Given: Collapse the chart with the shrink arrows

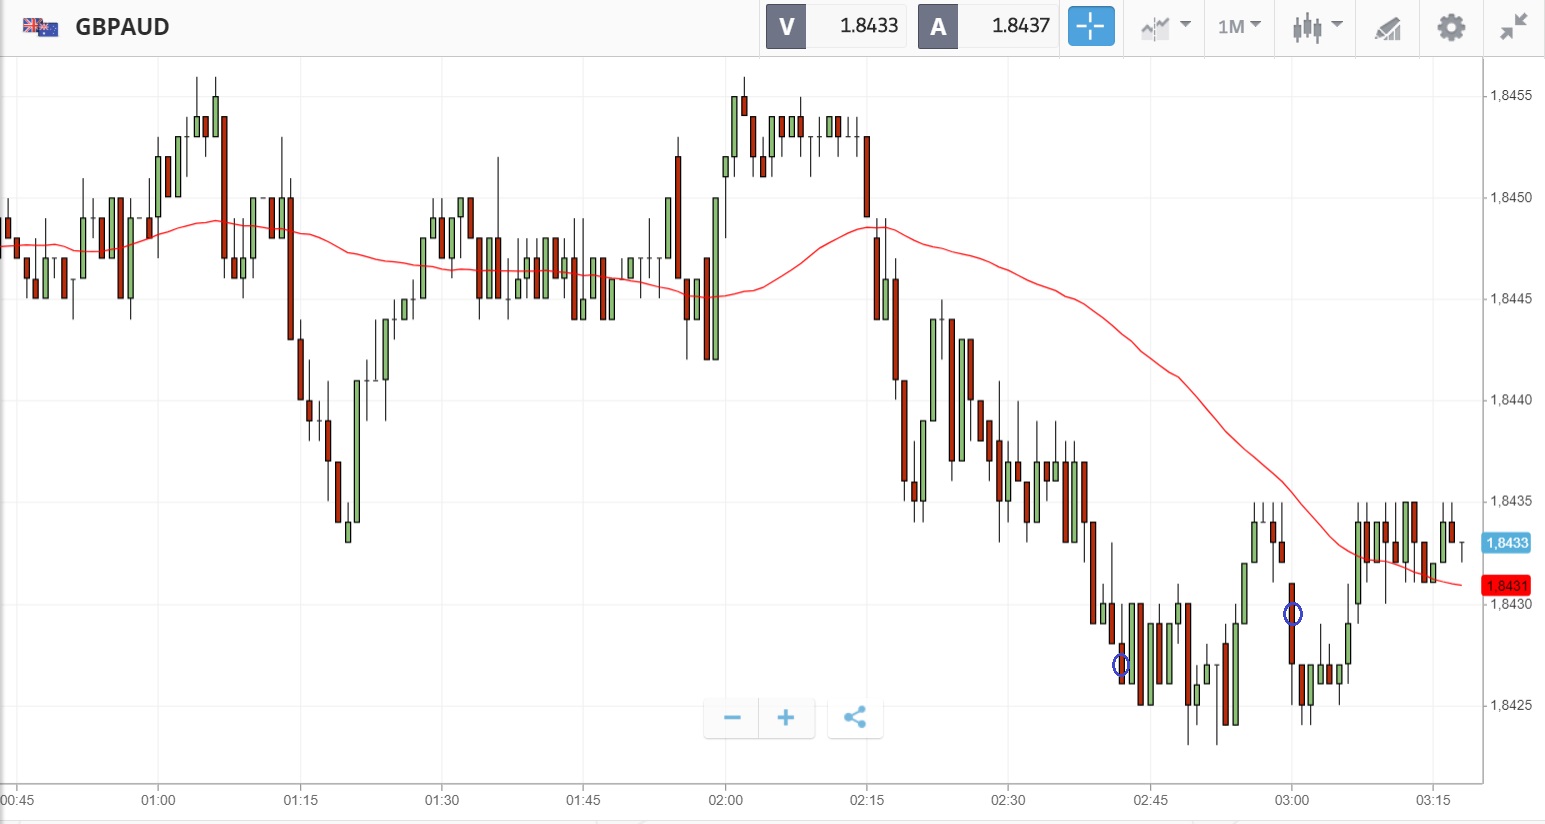Looking at the screenshot, I should [x=1514, y=27].
